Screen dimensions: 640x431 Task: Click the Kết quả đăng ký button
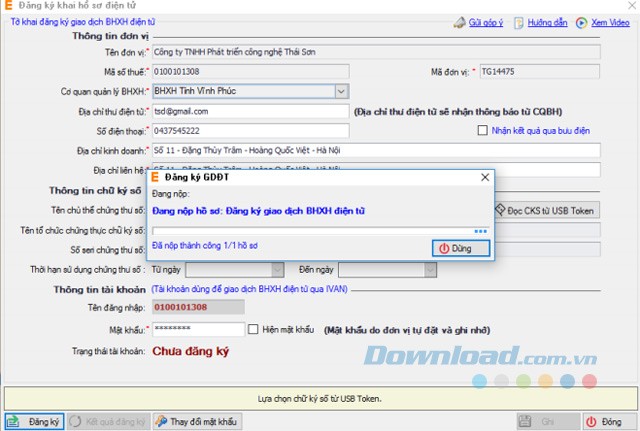tap(108, 421)
